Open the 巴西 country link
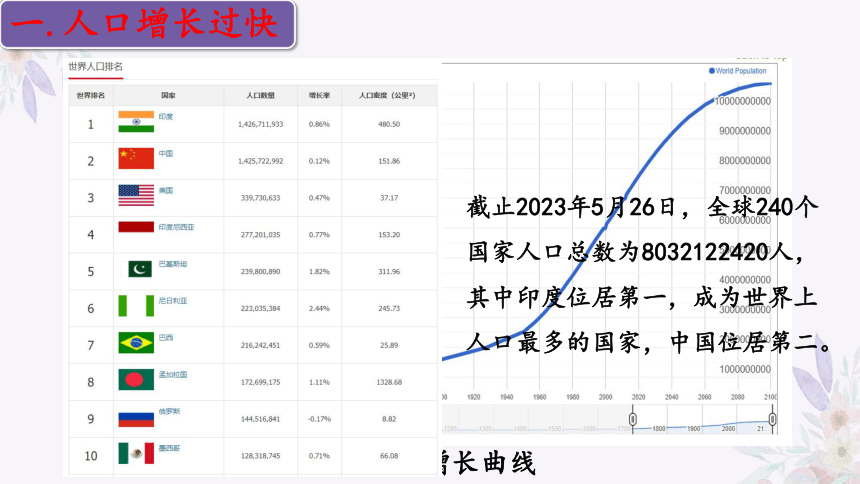860x484 pixels. click(x=166, y=337)
